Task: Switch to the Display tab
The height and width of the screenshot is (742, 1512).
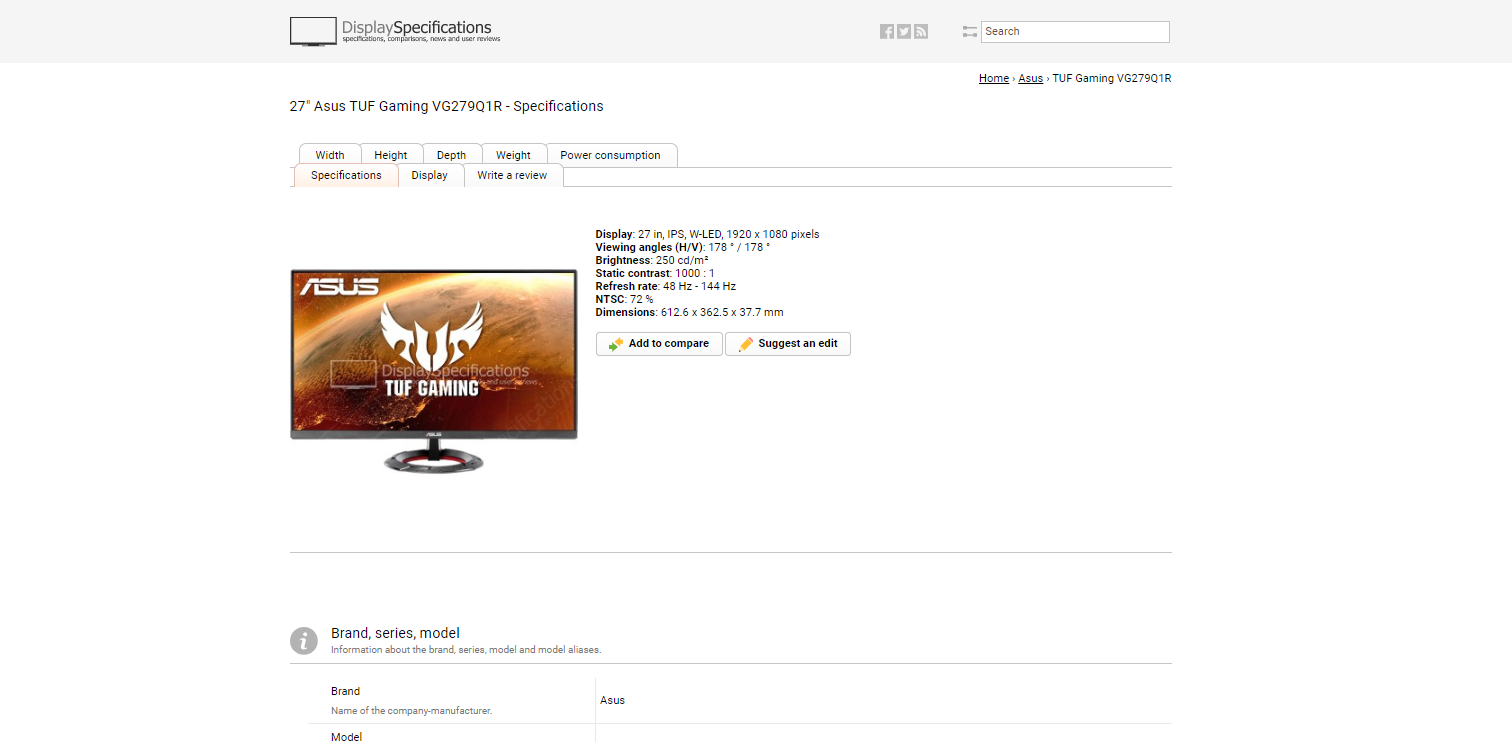Action: click(430, 175)
